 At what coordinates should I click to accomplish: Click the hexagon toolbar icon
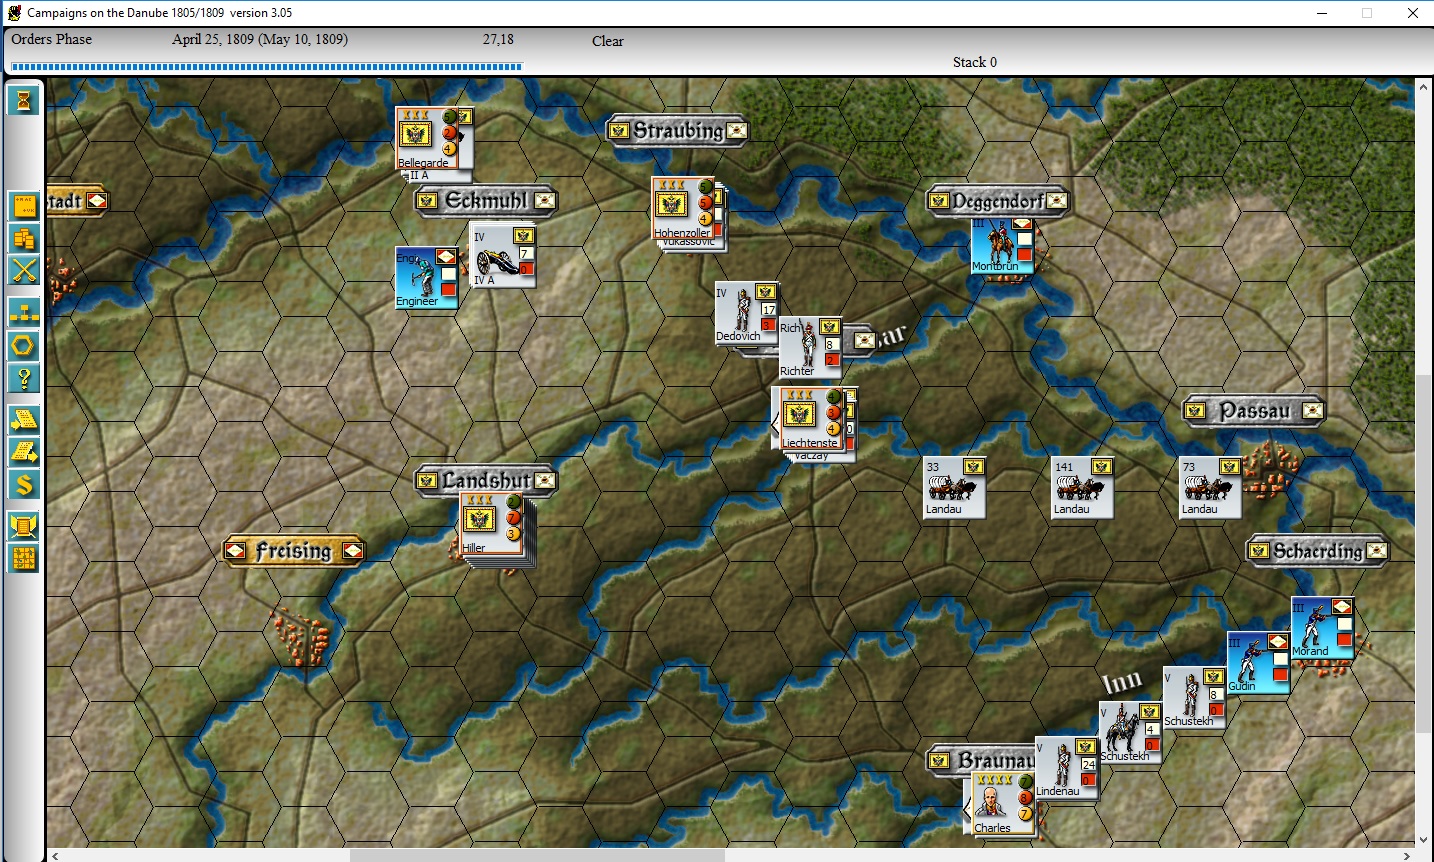24,346
